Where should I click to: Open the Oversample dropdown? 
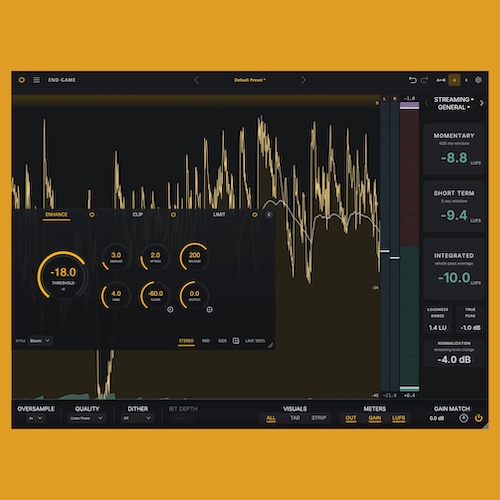(x=35, y=418)
